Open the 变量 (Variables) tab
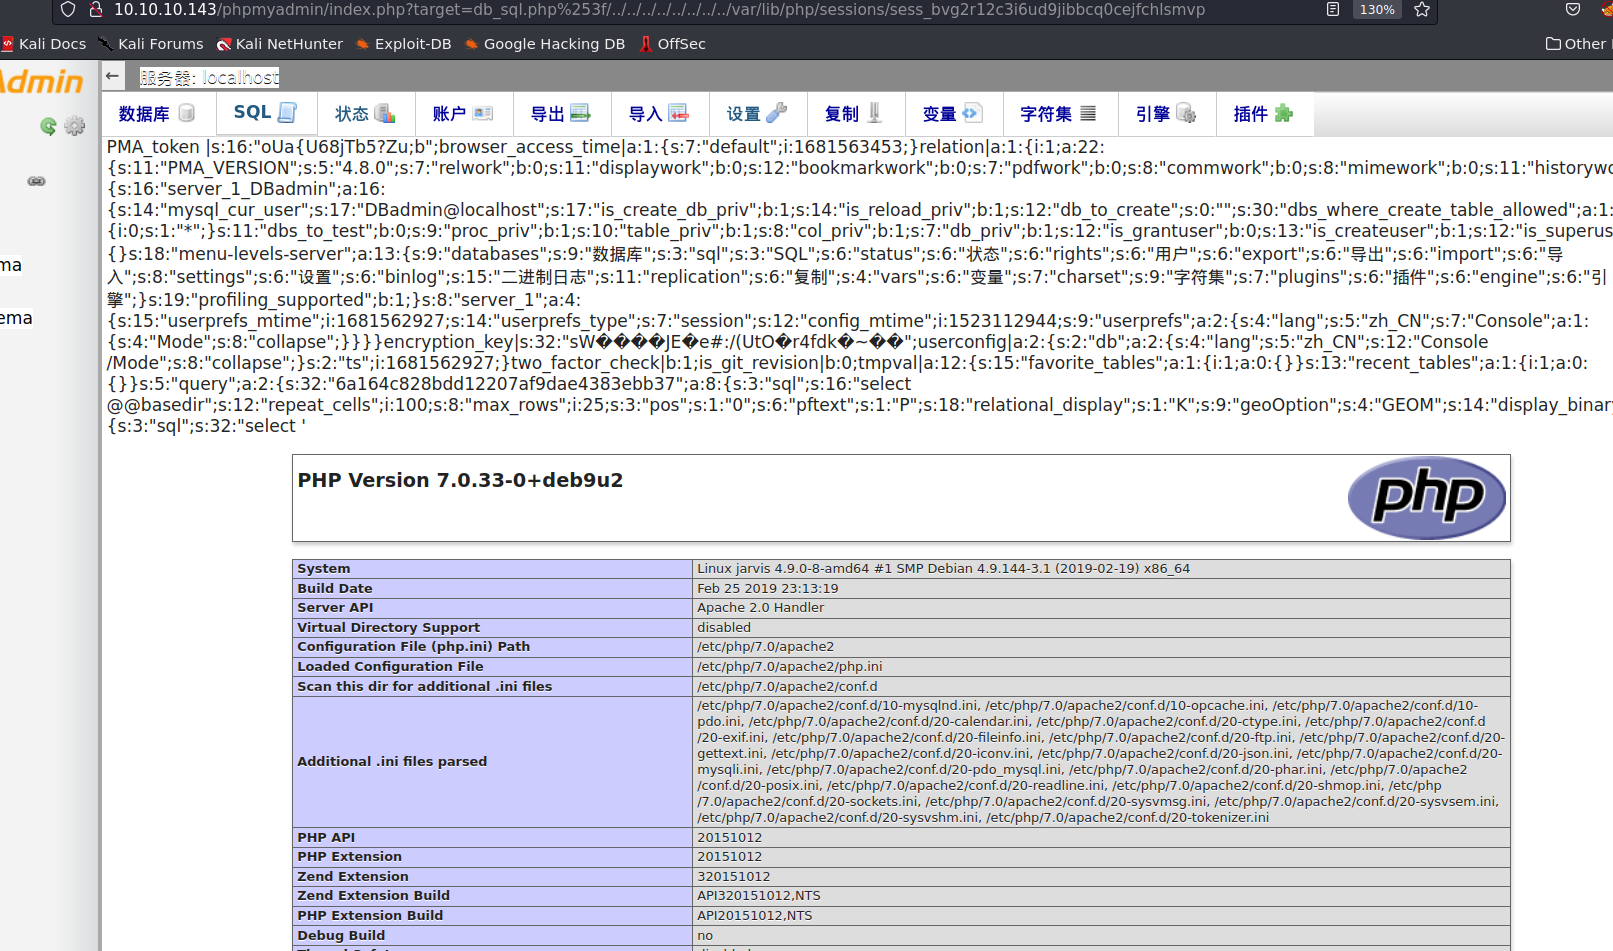 click(x=952, y=114)
